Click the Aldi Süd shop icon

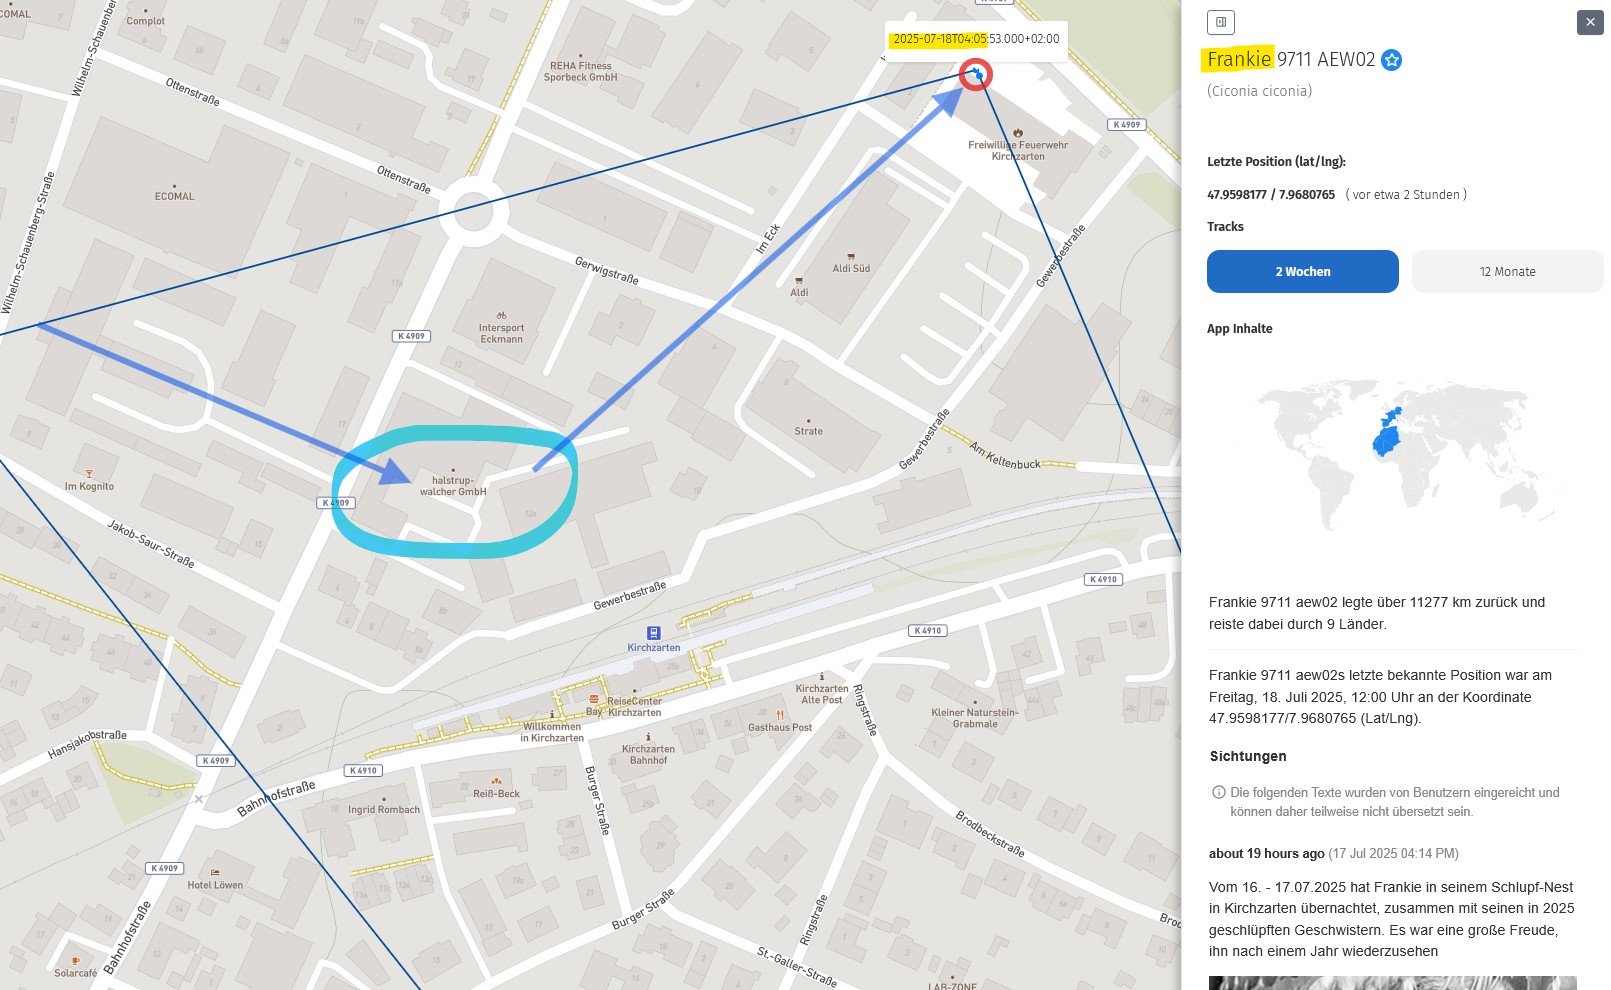851,256
